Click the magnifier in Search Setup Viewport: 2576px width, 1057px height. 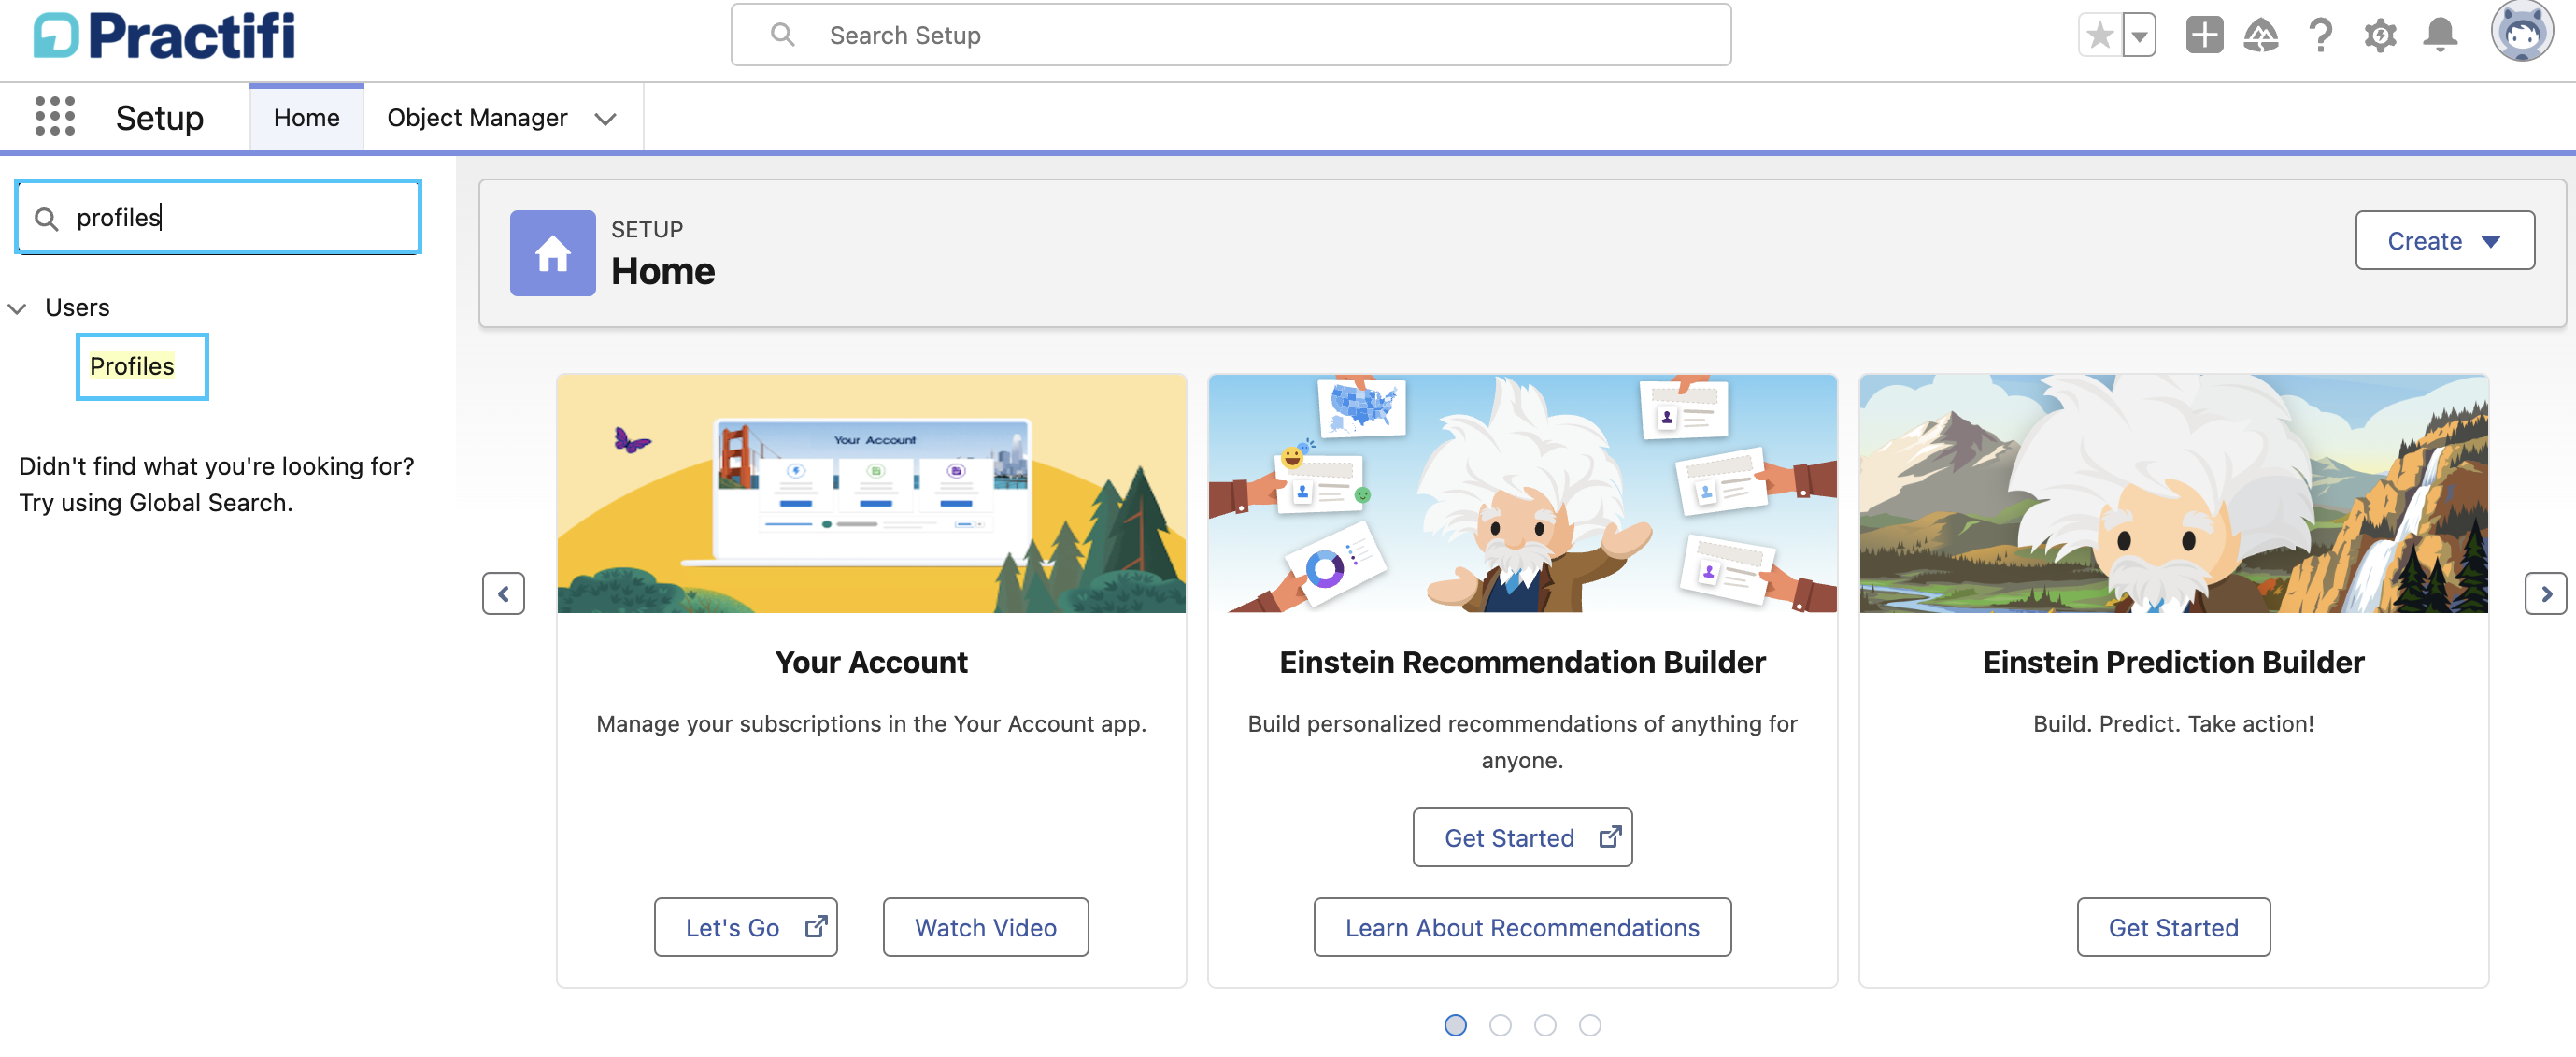point(783,35)
